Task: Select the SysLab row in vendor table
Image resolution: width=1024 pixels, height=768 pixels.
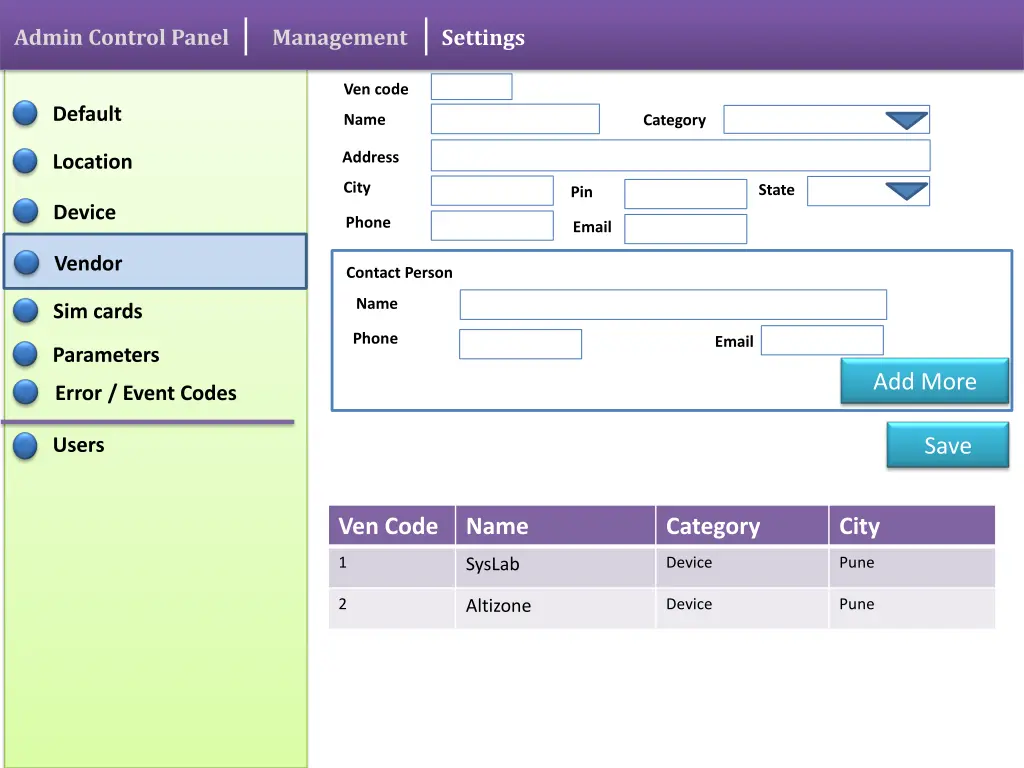Action: tap(554, 565)
